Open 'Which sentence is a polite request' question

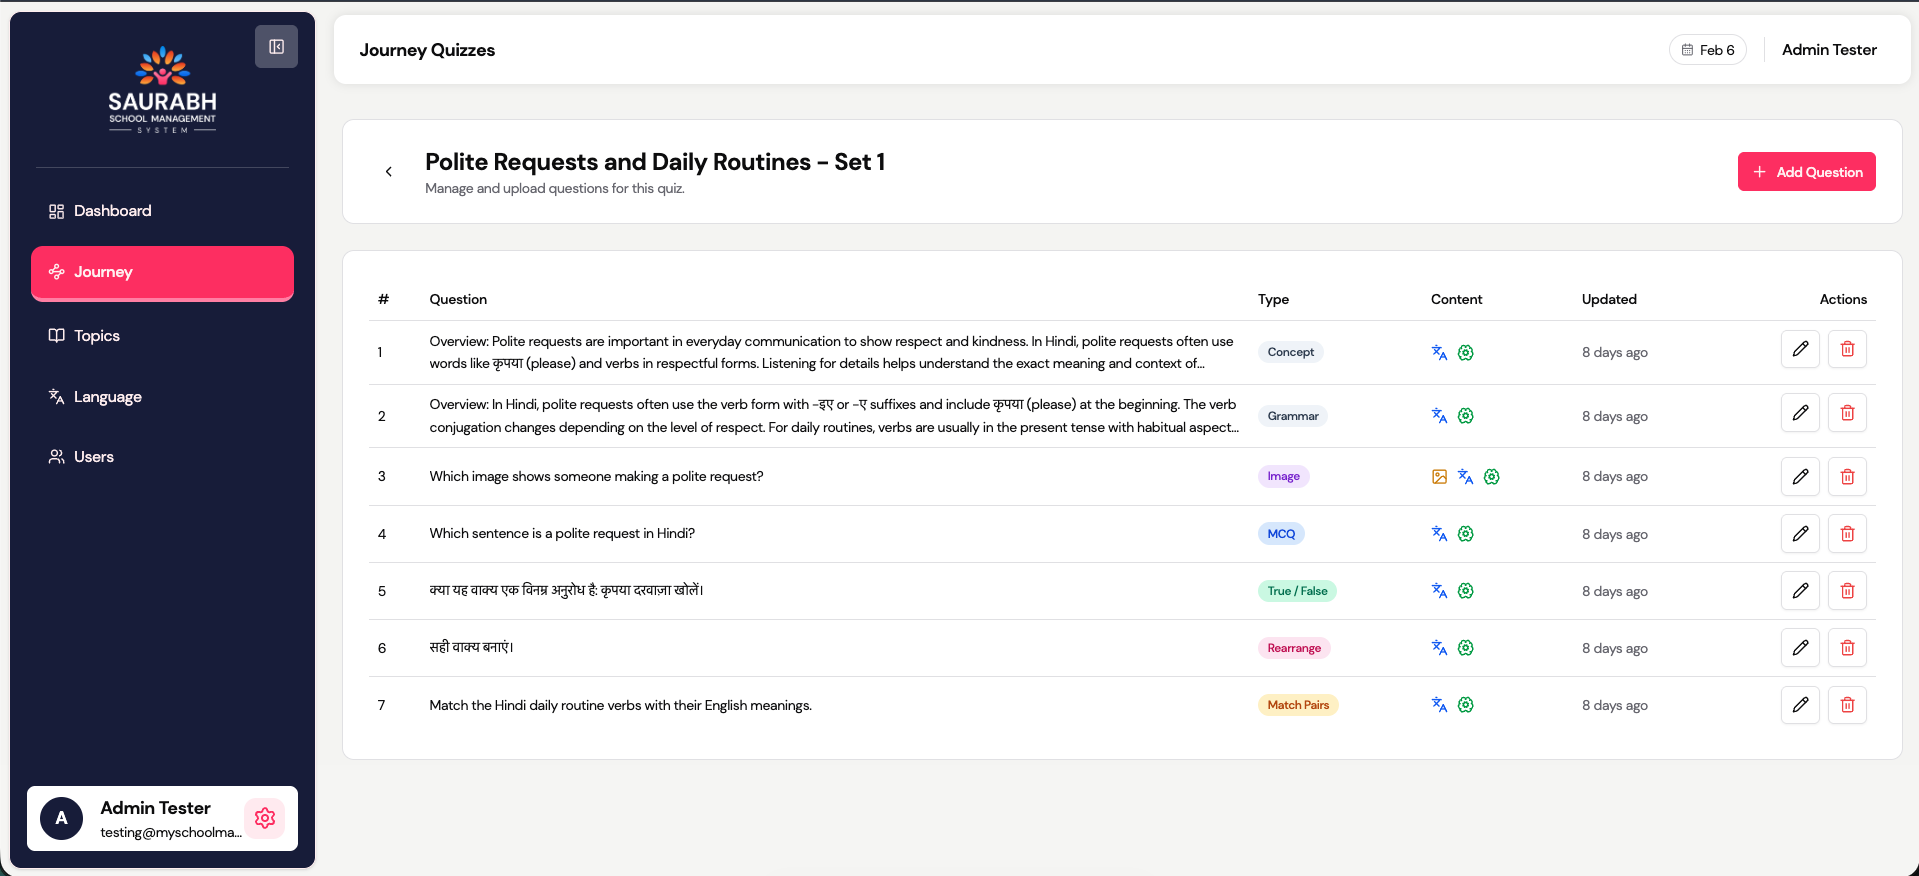562,534
